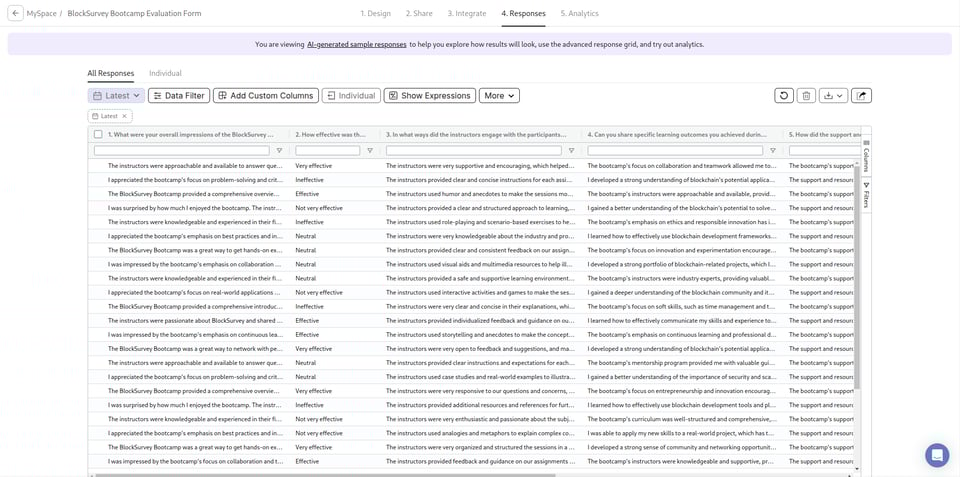This screenshot has width=960, height=477.
Task: Click the Data Filter button
Action: pos(179,96)
